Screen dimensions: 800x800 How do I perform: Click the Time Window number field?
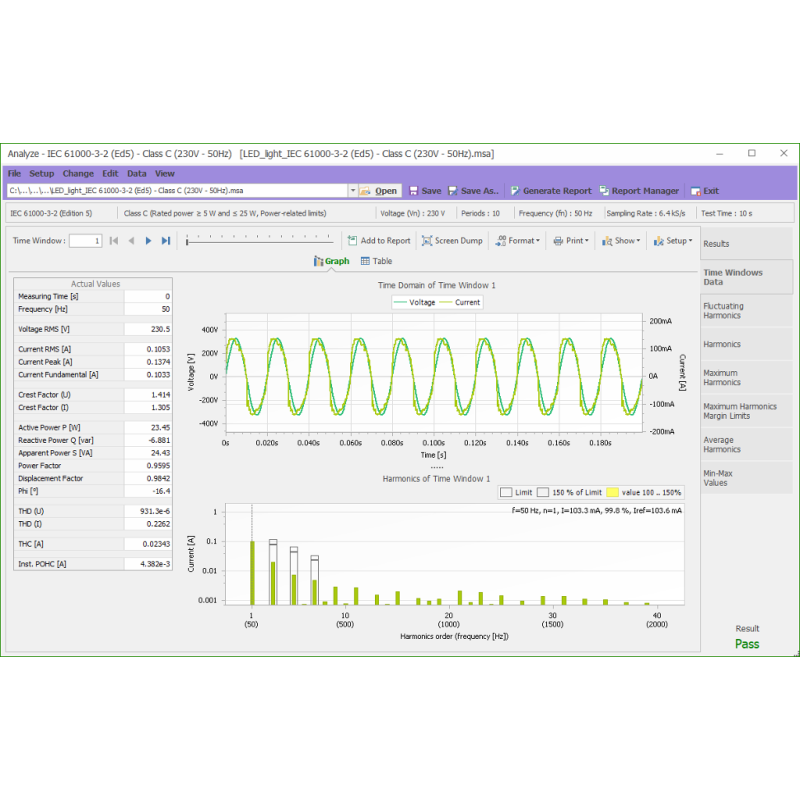[85, 241]
